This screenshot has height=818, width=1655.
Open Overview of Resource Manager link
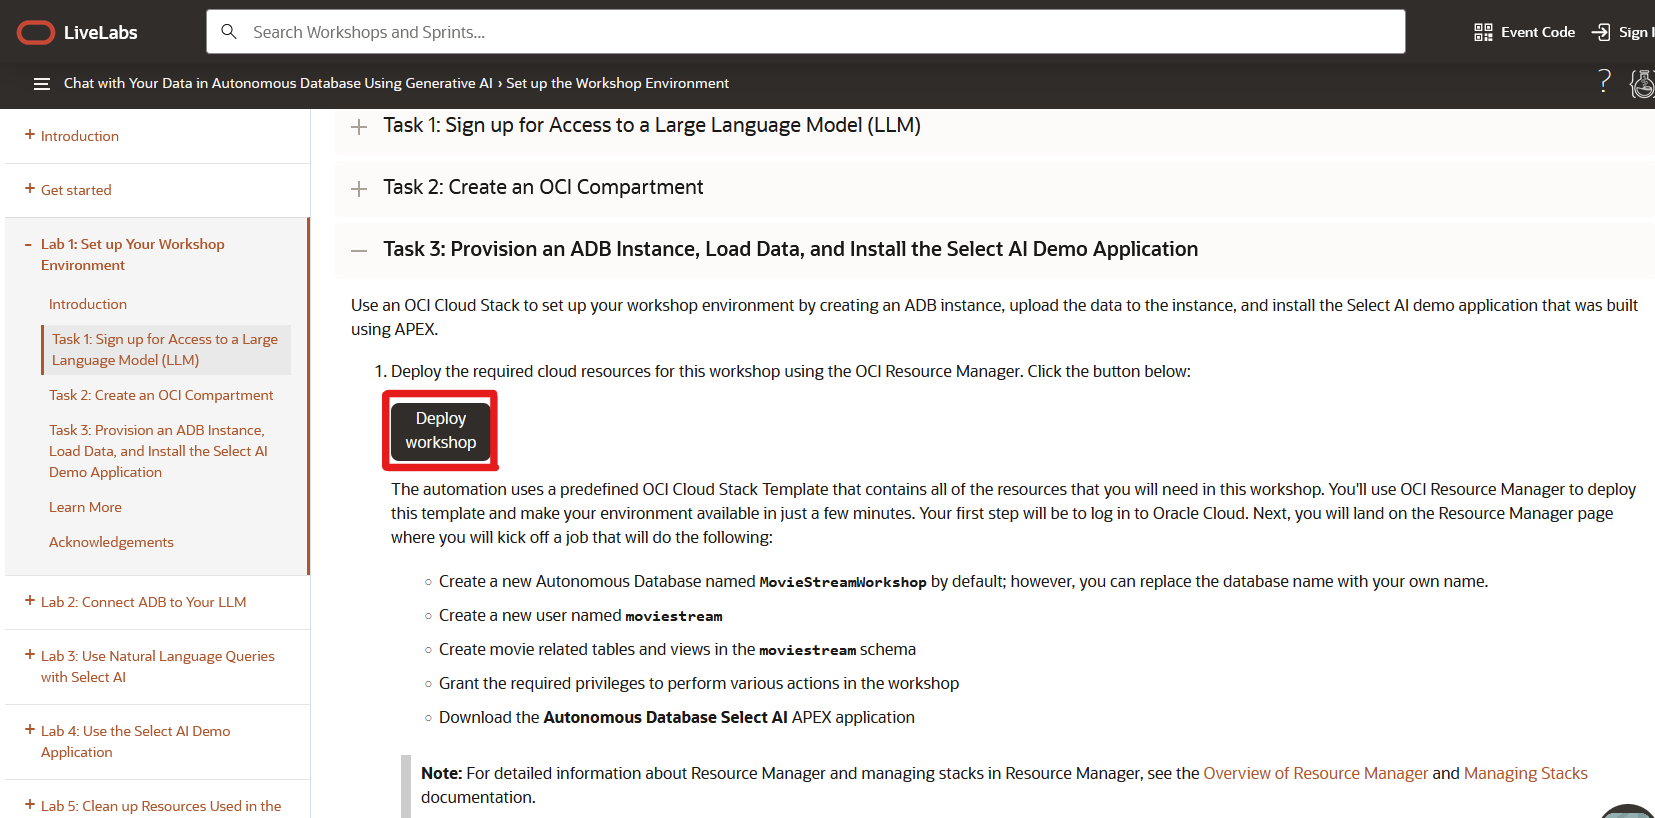click(x=1315, y=773)
